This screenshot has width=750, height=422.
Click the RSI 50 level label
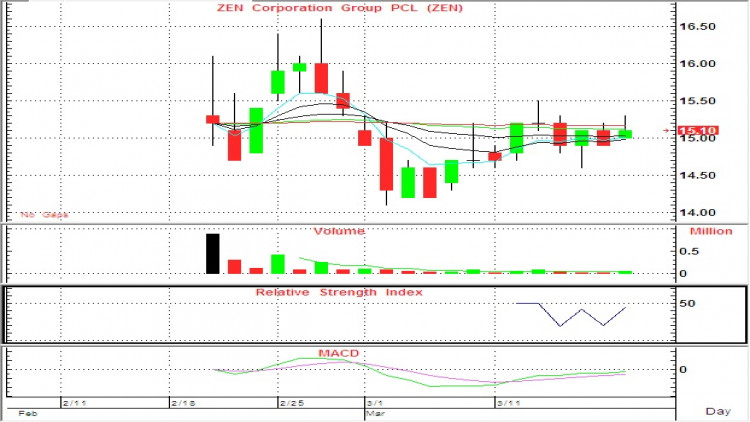point(687,303)
